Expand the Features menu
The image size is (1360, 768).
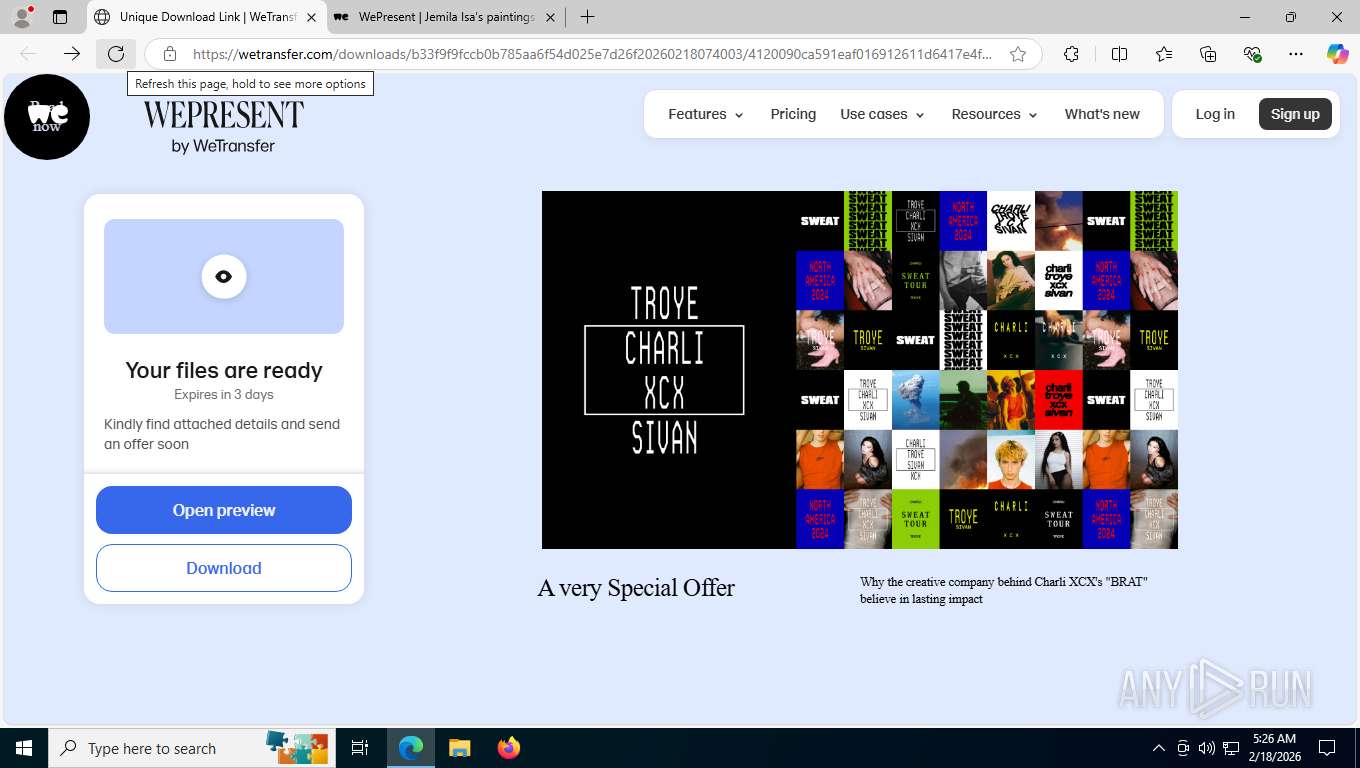706,114
